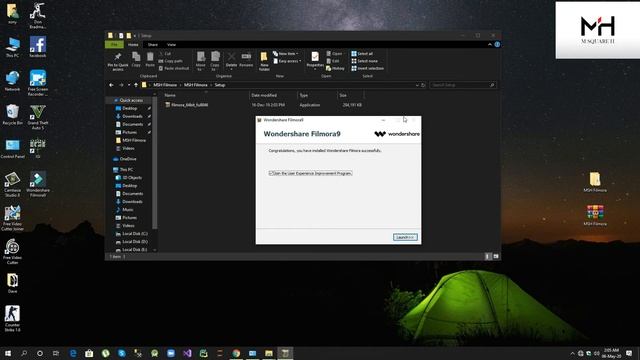Click History in the ribbon
Image resolution: width=640 pixels, height=360 pixels.
tap(336, 69)
